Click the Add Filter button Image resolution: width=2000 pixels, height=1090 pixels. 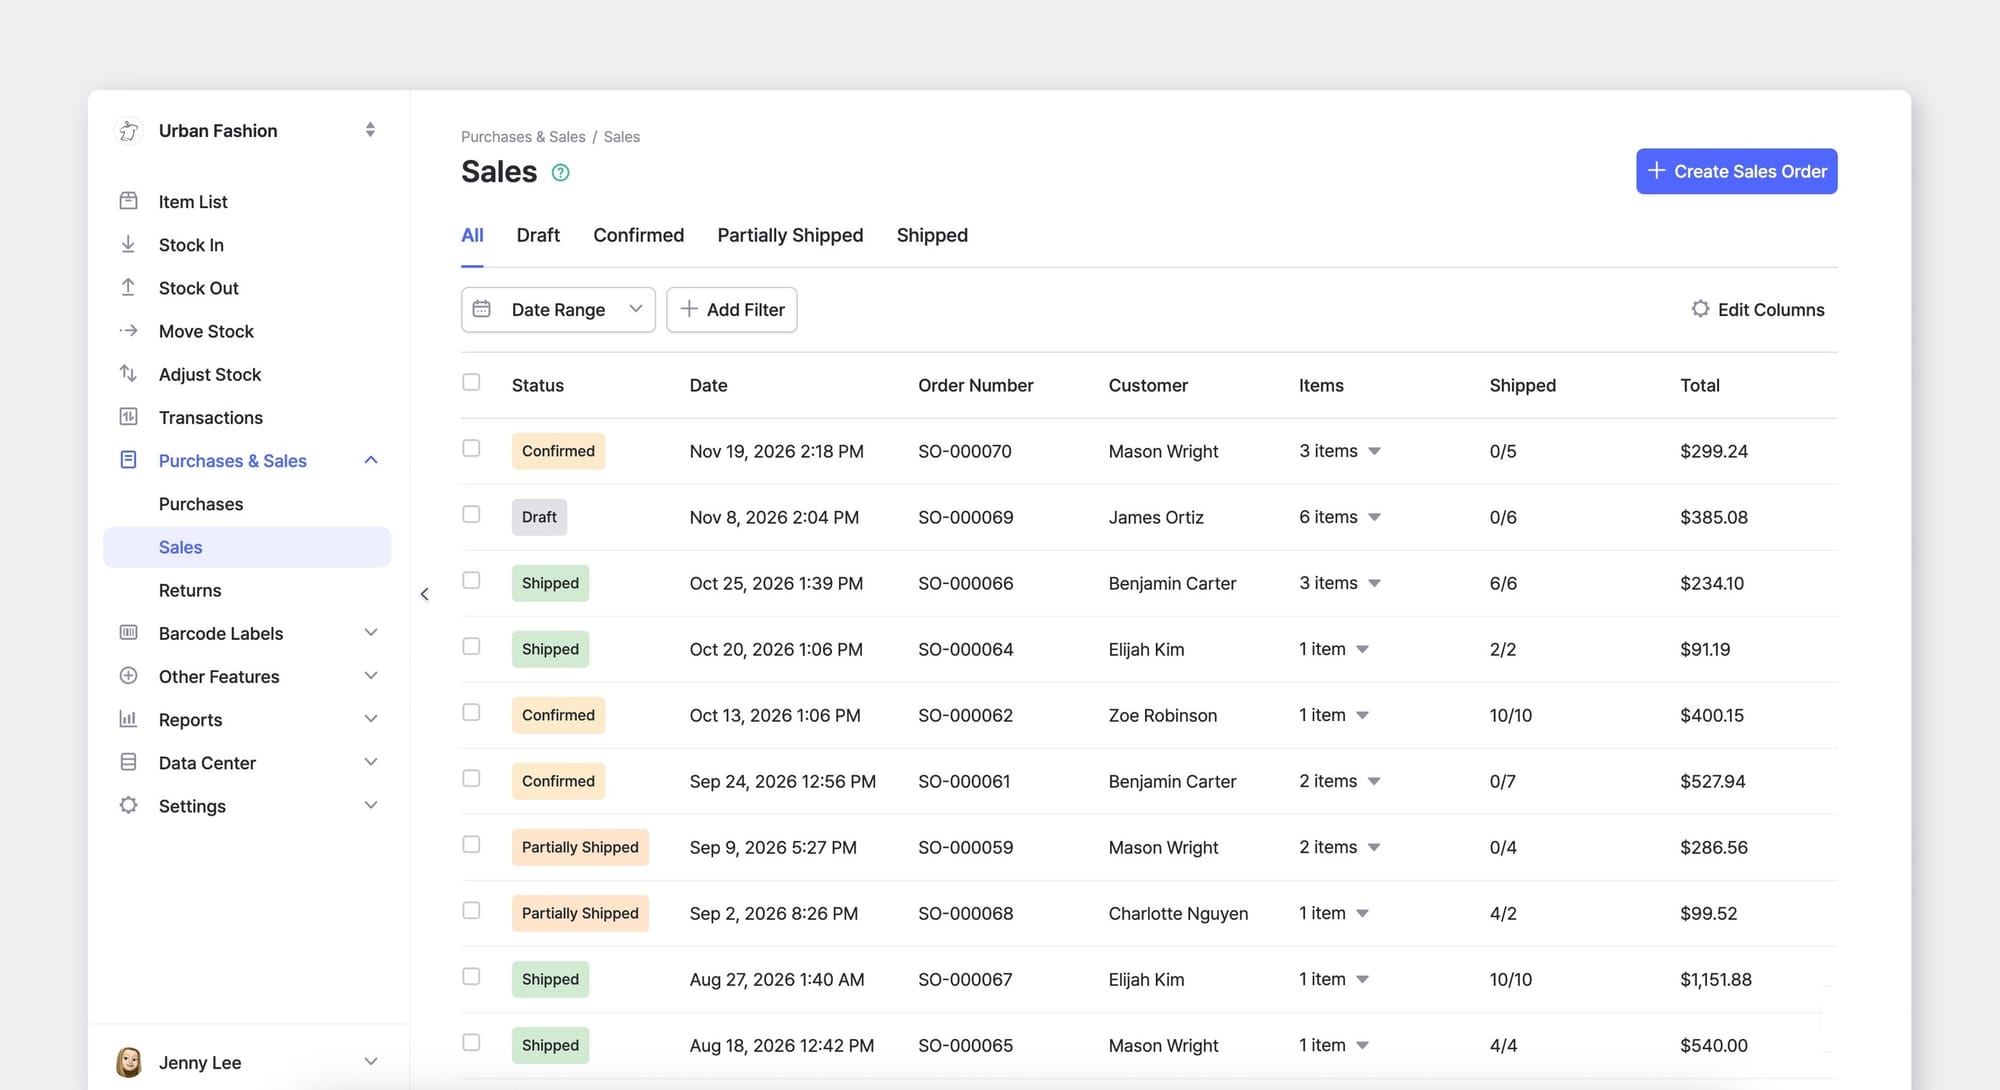[x=732, y=310]
